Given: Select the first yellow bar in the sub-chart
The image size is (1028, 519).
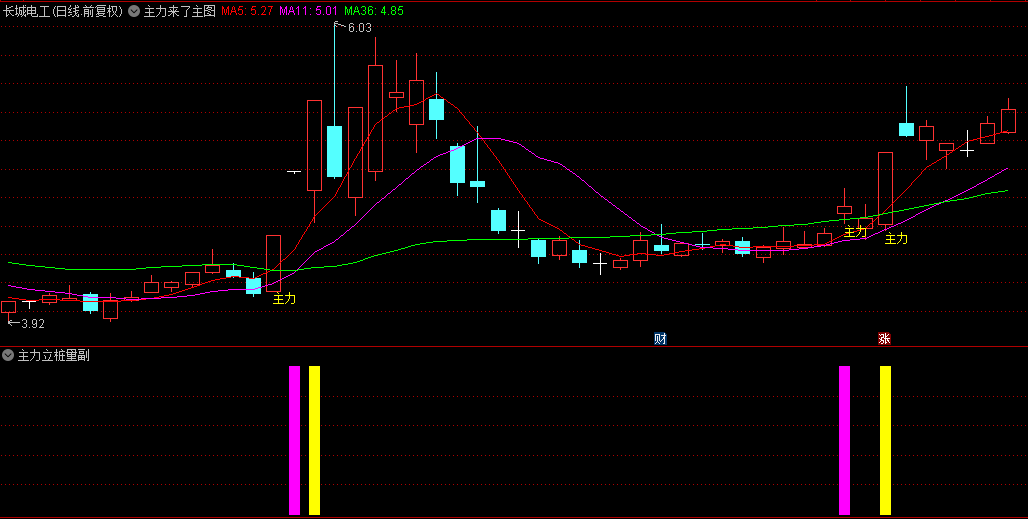Looking at the screenshot, I should pos(315,440).
